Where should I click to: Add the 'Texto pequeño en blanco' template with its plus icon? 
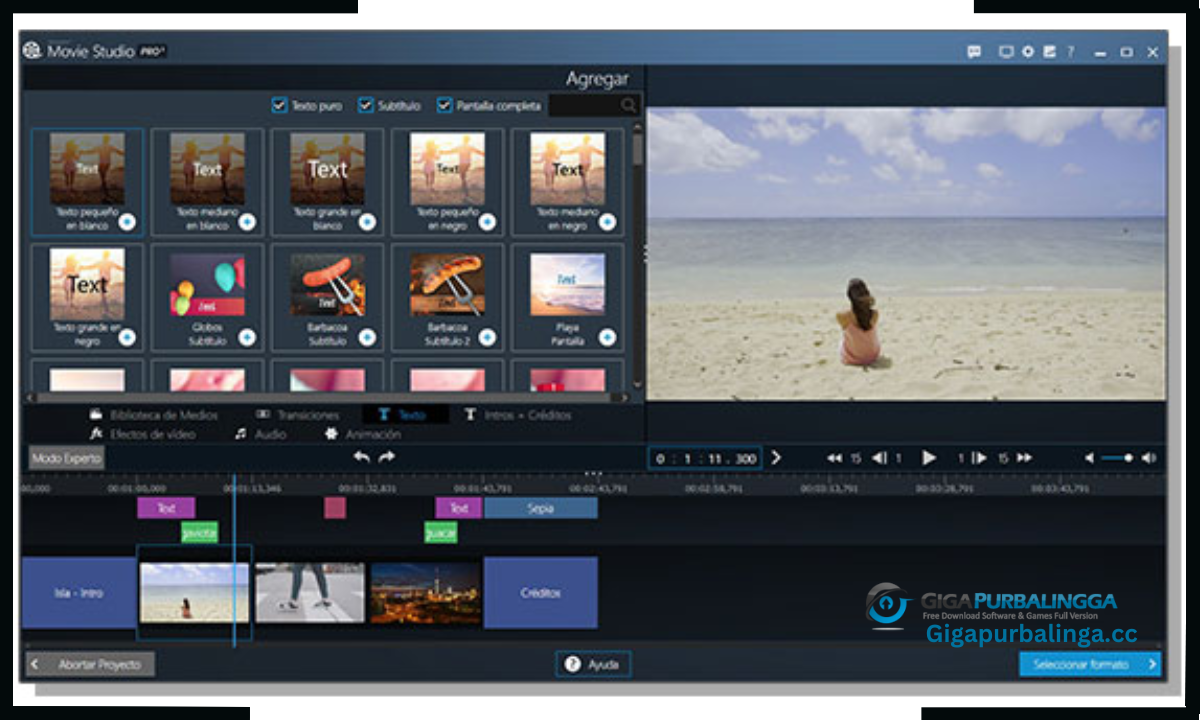tap(127, 221)
